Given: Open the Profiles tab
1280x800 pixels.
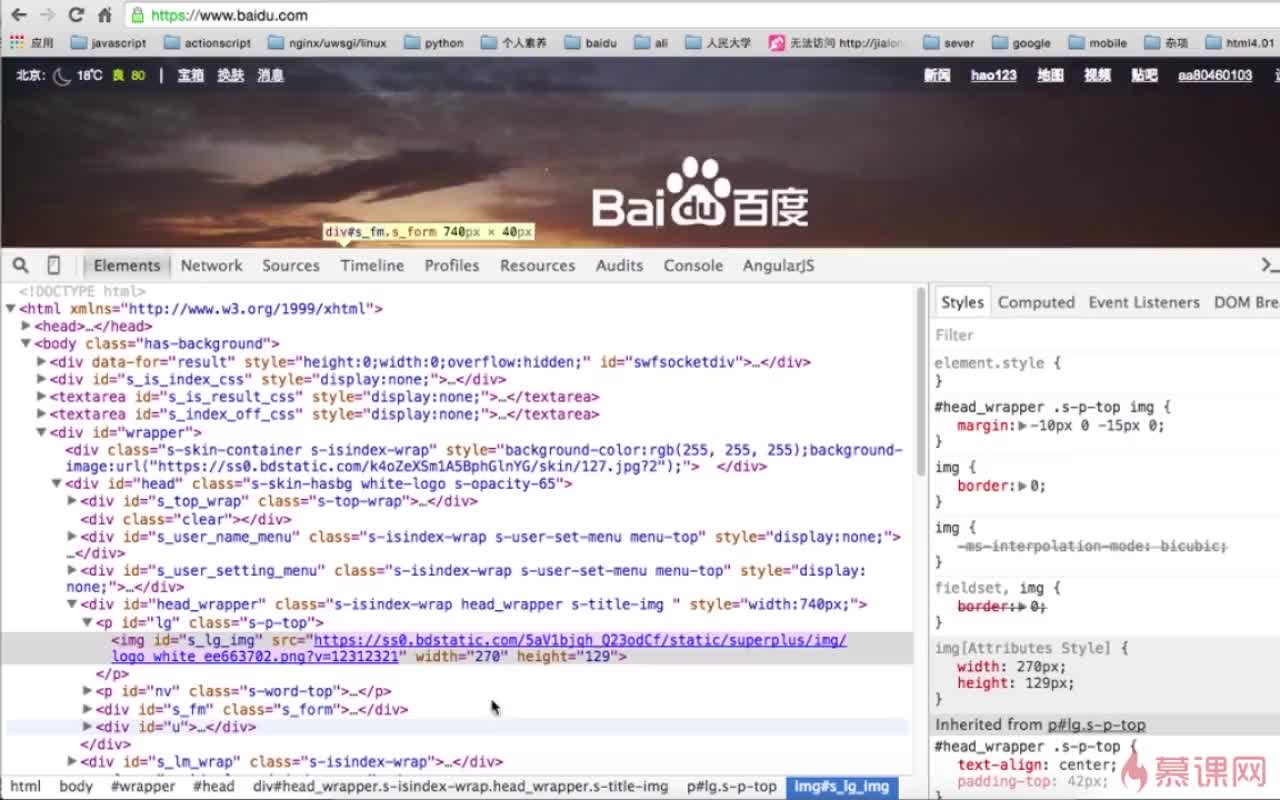Looking at the screenshot, I should (x=452, y=265).
